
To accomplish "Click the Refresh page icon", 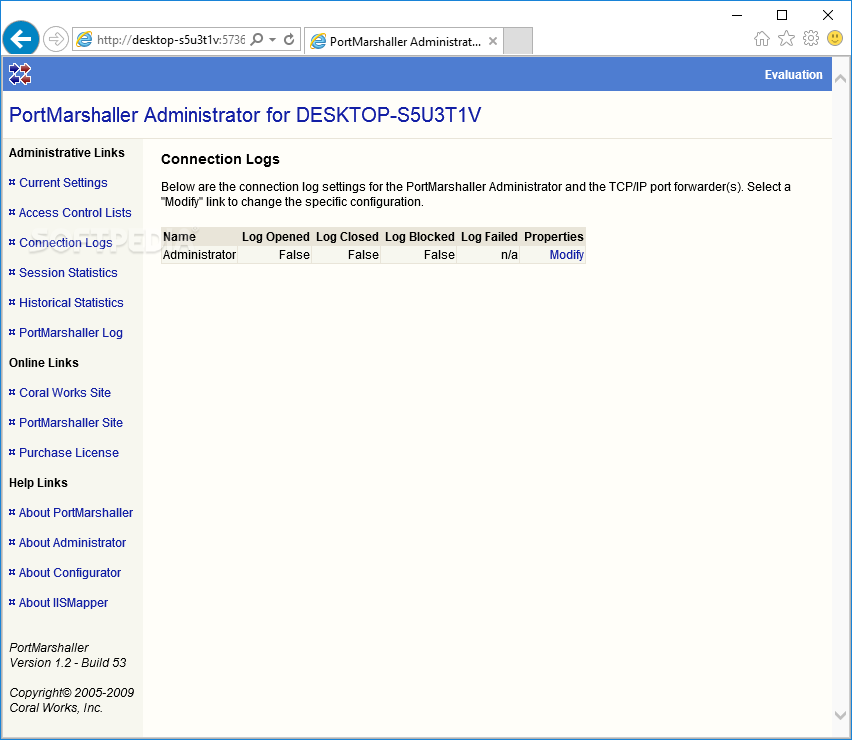I will pyautogui.click(x=289, y=39).
